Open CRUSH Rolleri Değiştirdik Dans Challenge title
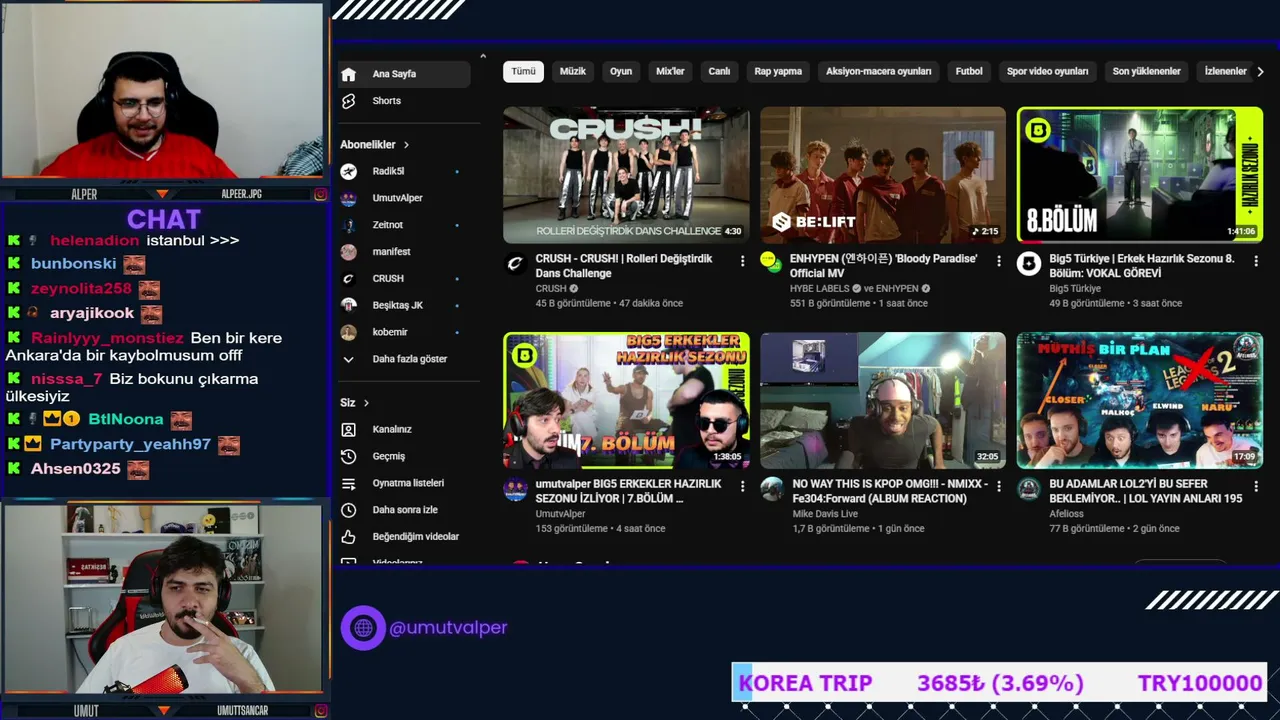This screenshot has height=720, width=1280. click(x=624, y=266)
